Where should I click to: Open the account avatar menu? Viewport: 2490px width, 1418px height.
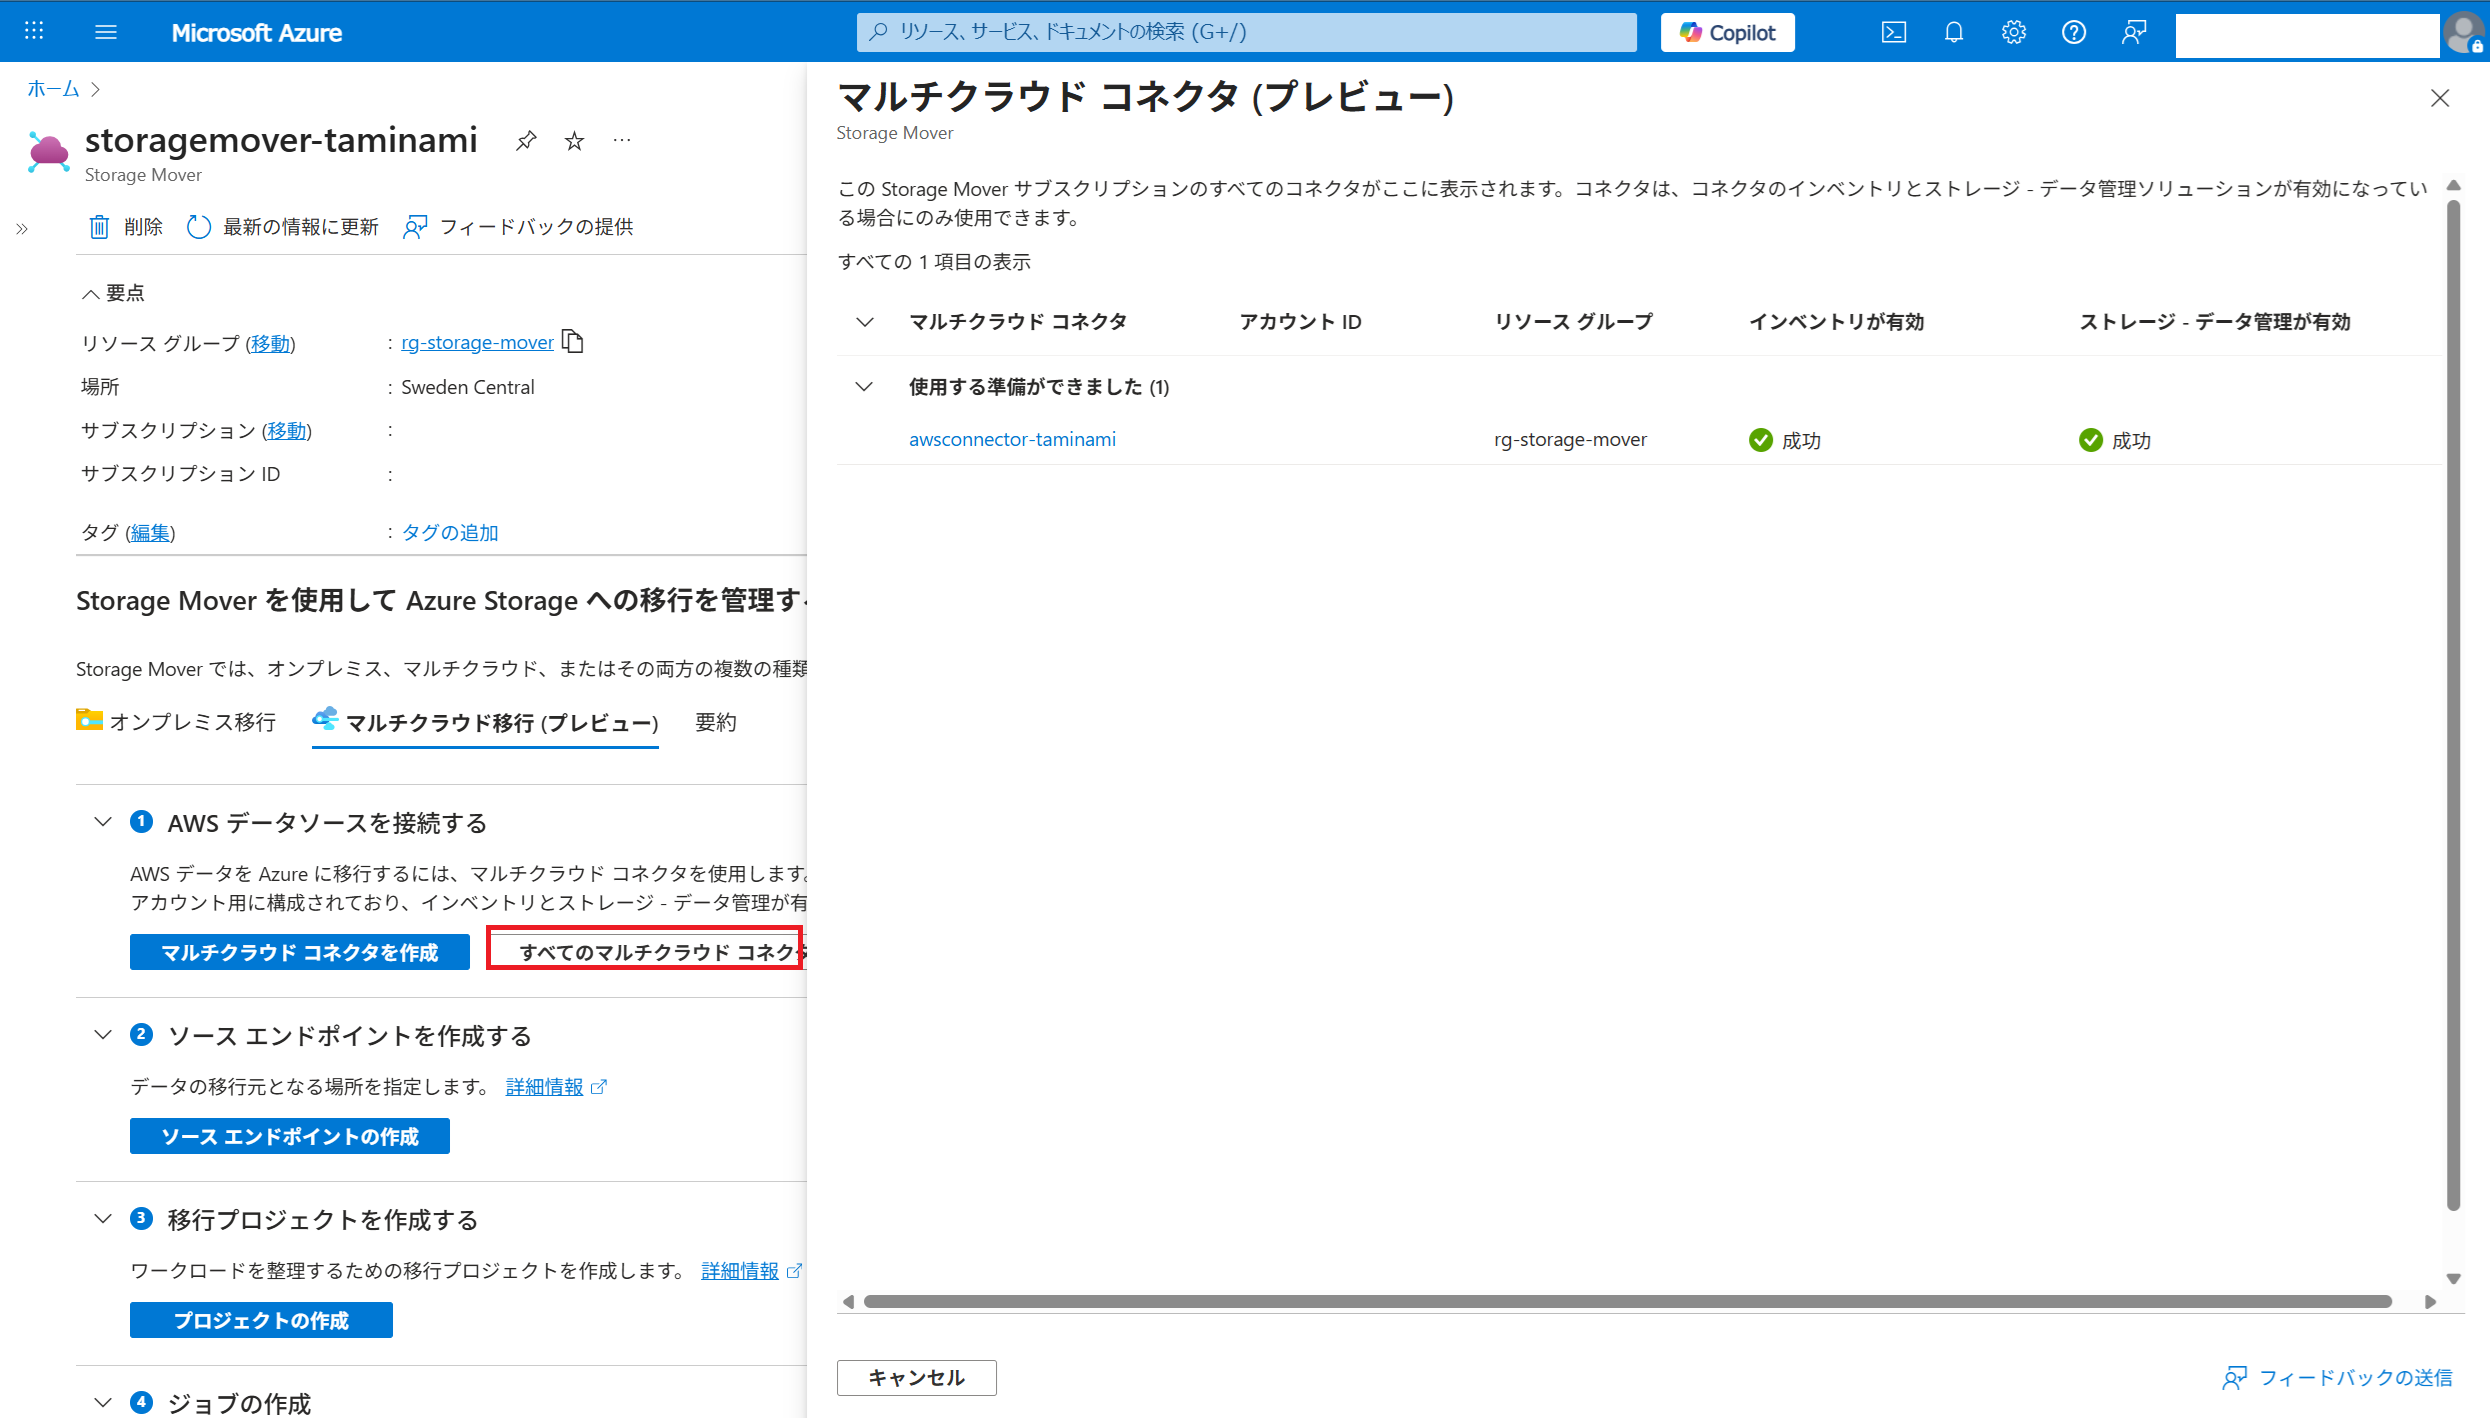[x=2464, y=33]
